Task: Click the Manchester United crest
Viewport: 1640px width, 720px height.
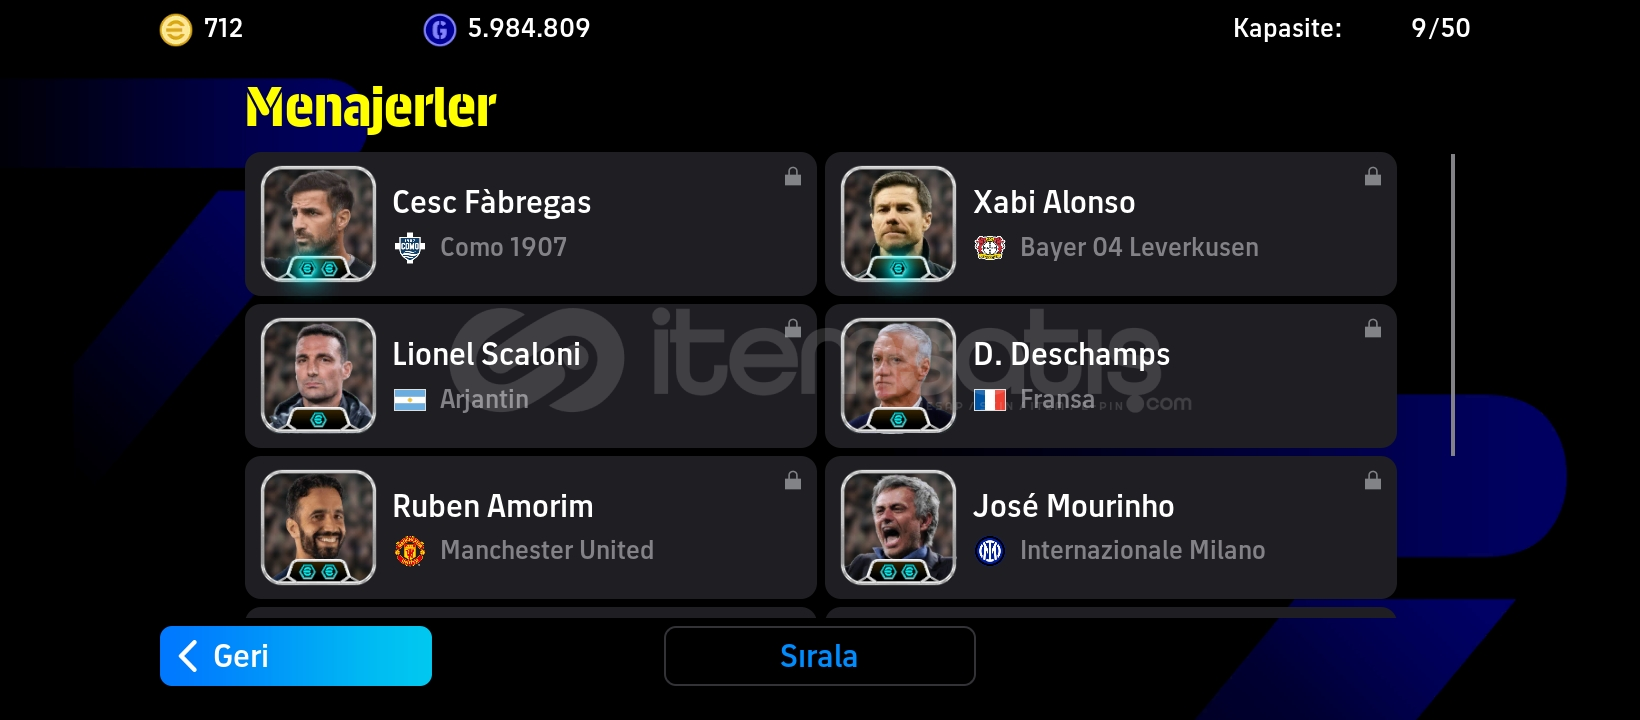Action: point(410,551)
